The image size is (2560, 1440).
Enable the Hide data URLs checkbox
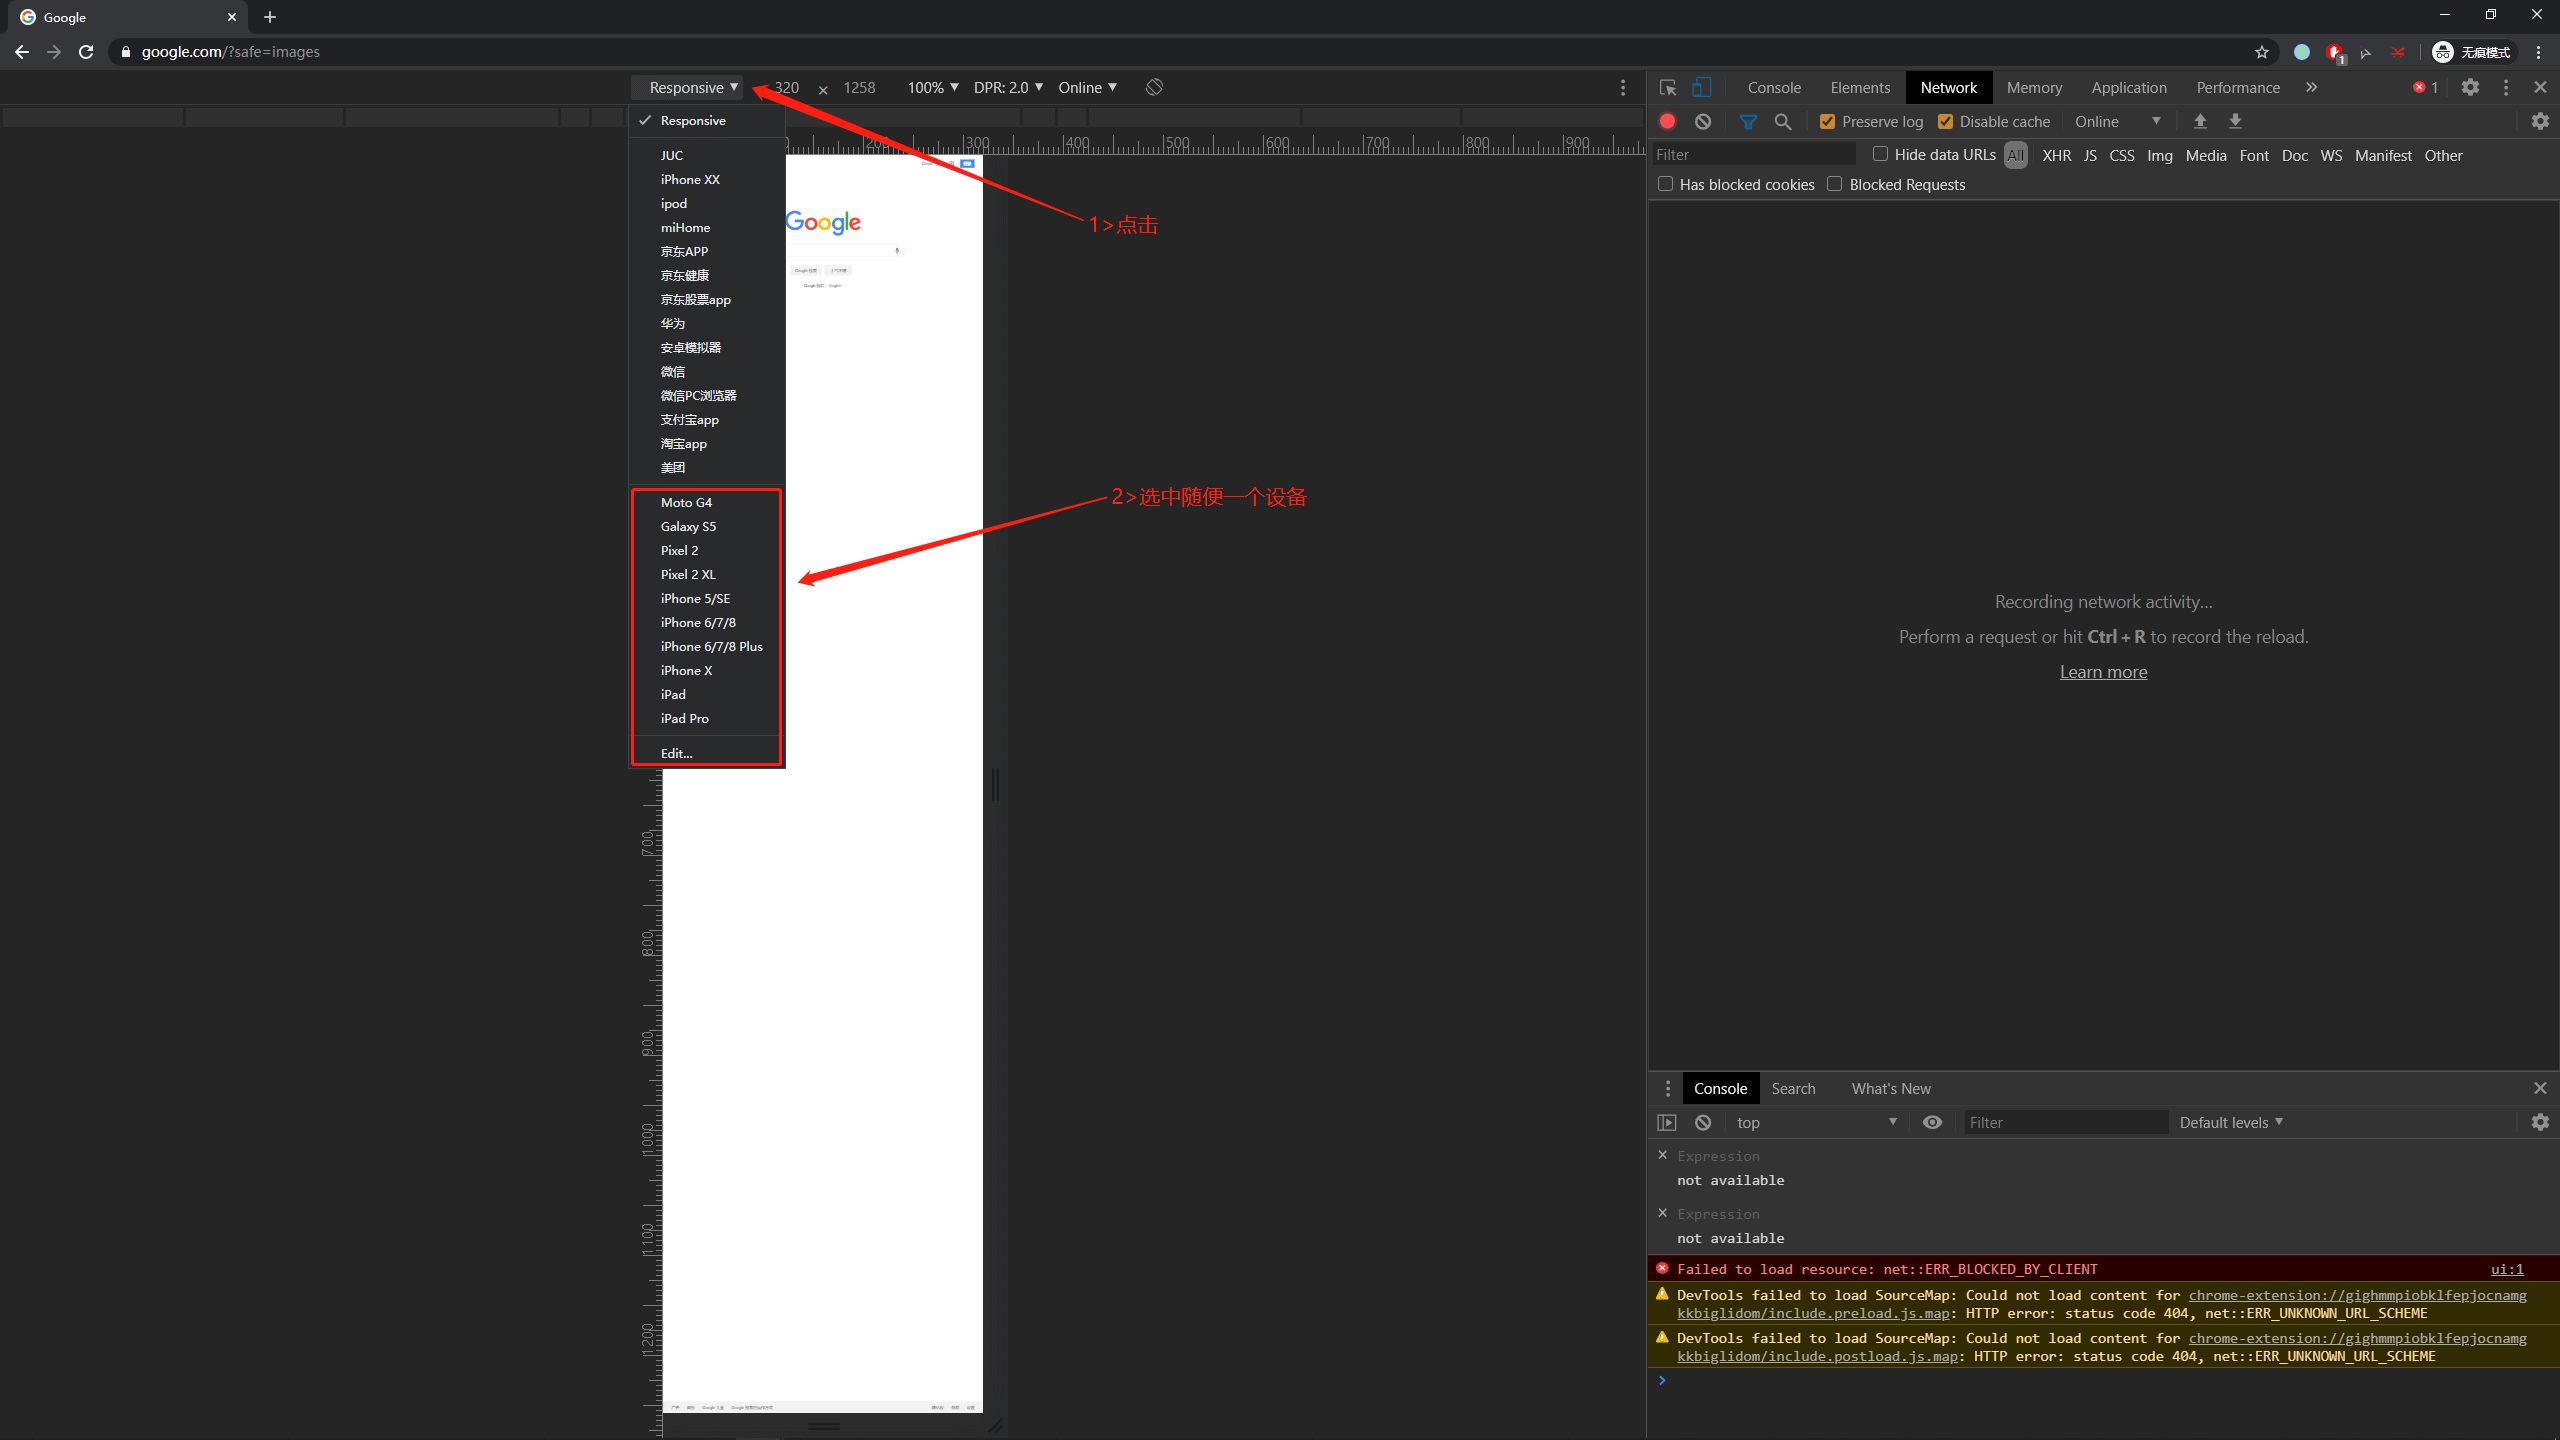[x=1880, y=154]
